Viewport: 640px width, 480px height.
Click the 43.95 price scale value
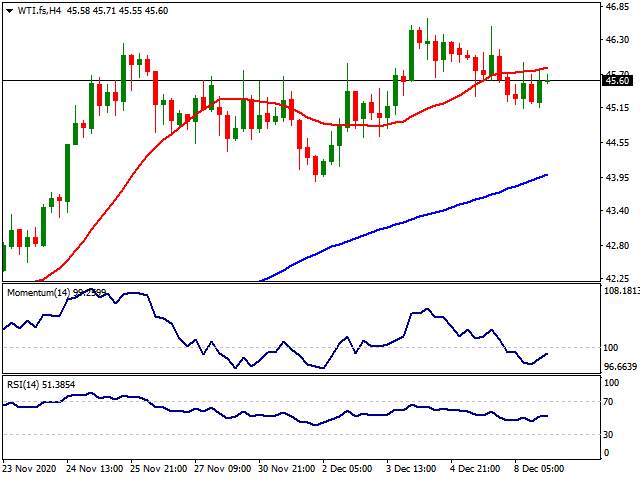coord(617,178)
